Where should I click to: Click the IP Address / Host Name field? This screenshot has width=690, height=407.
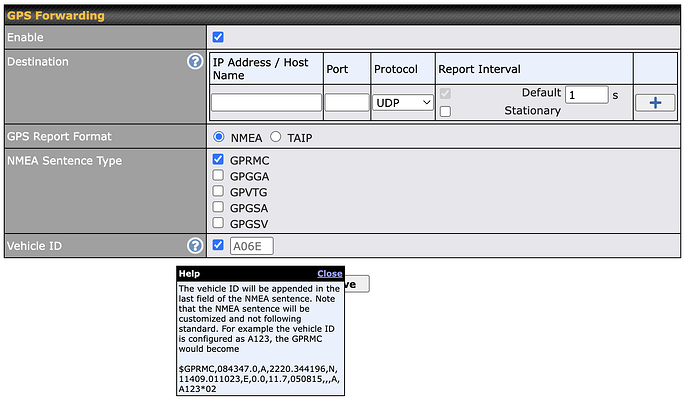click(266, 102)
